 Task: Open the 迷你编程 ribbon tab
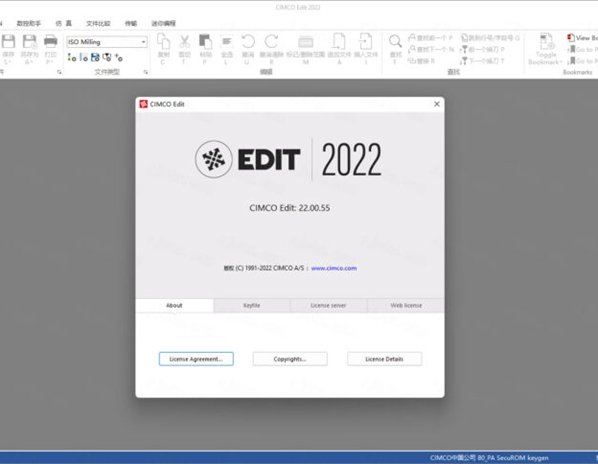pos(163,23)
